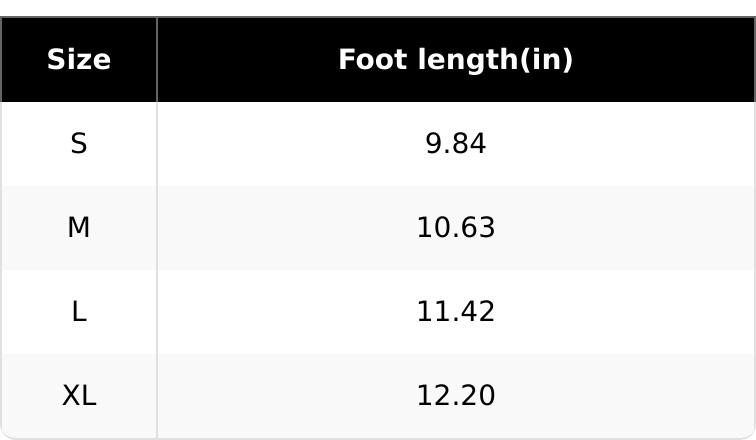Pick the foot length for size M
Screen dimensions: 756x440
455,228
